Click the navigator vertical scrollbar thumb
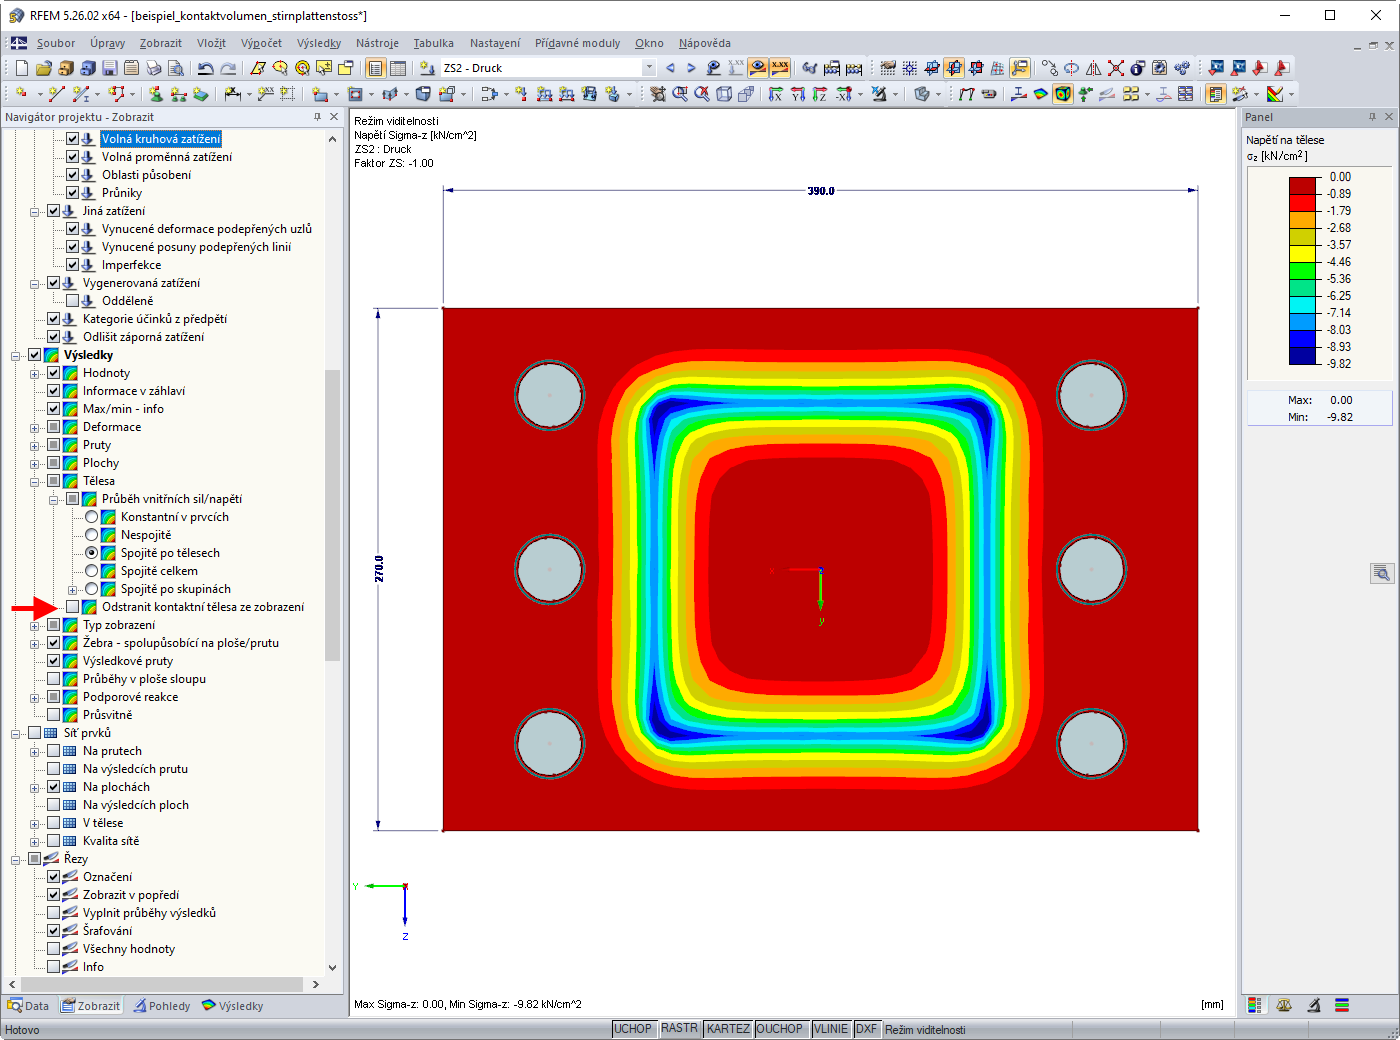Image resolution: width=1400 pixels, height=1040 pixels. [x=333, y=515]
